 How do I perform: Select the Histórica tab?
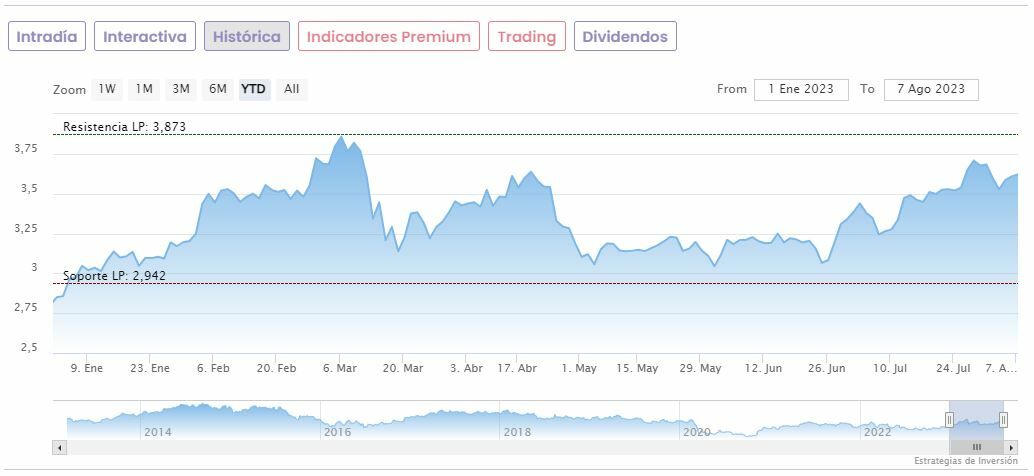tap(247, 37)
